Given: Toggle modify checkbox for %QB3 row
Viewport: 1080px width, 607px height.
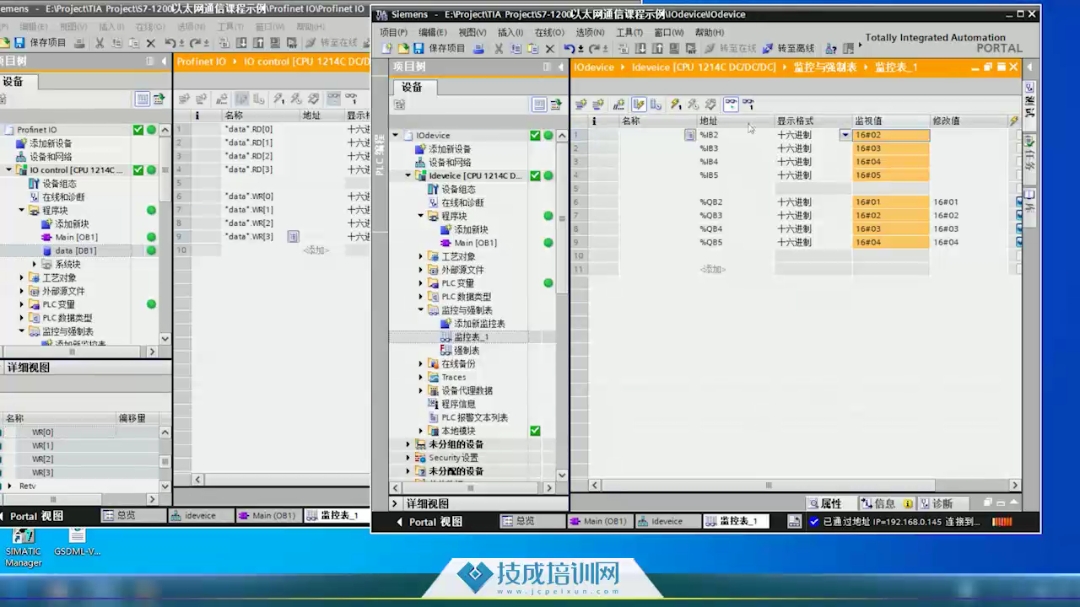Looking at the screenshot, I should (x=1019, y=216).
